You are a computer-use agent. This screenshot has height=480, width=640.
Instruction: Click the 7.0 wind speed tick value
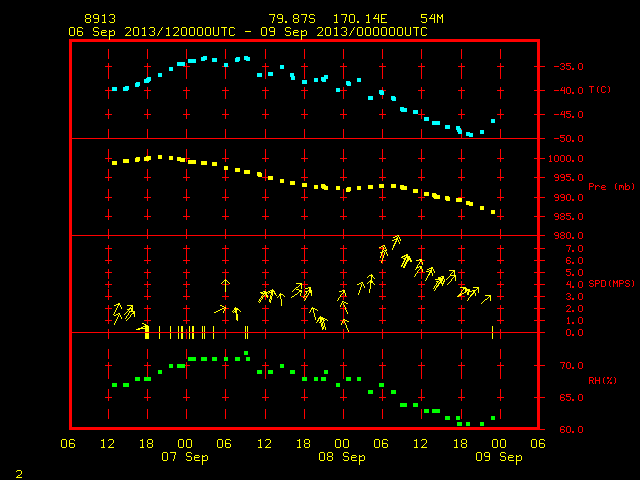(574, 249)
